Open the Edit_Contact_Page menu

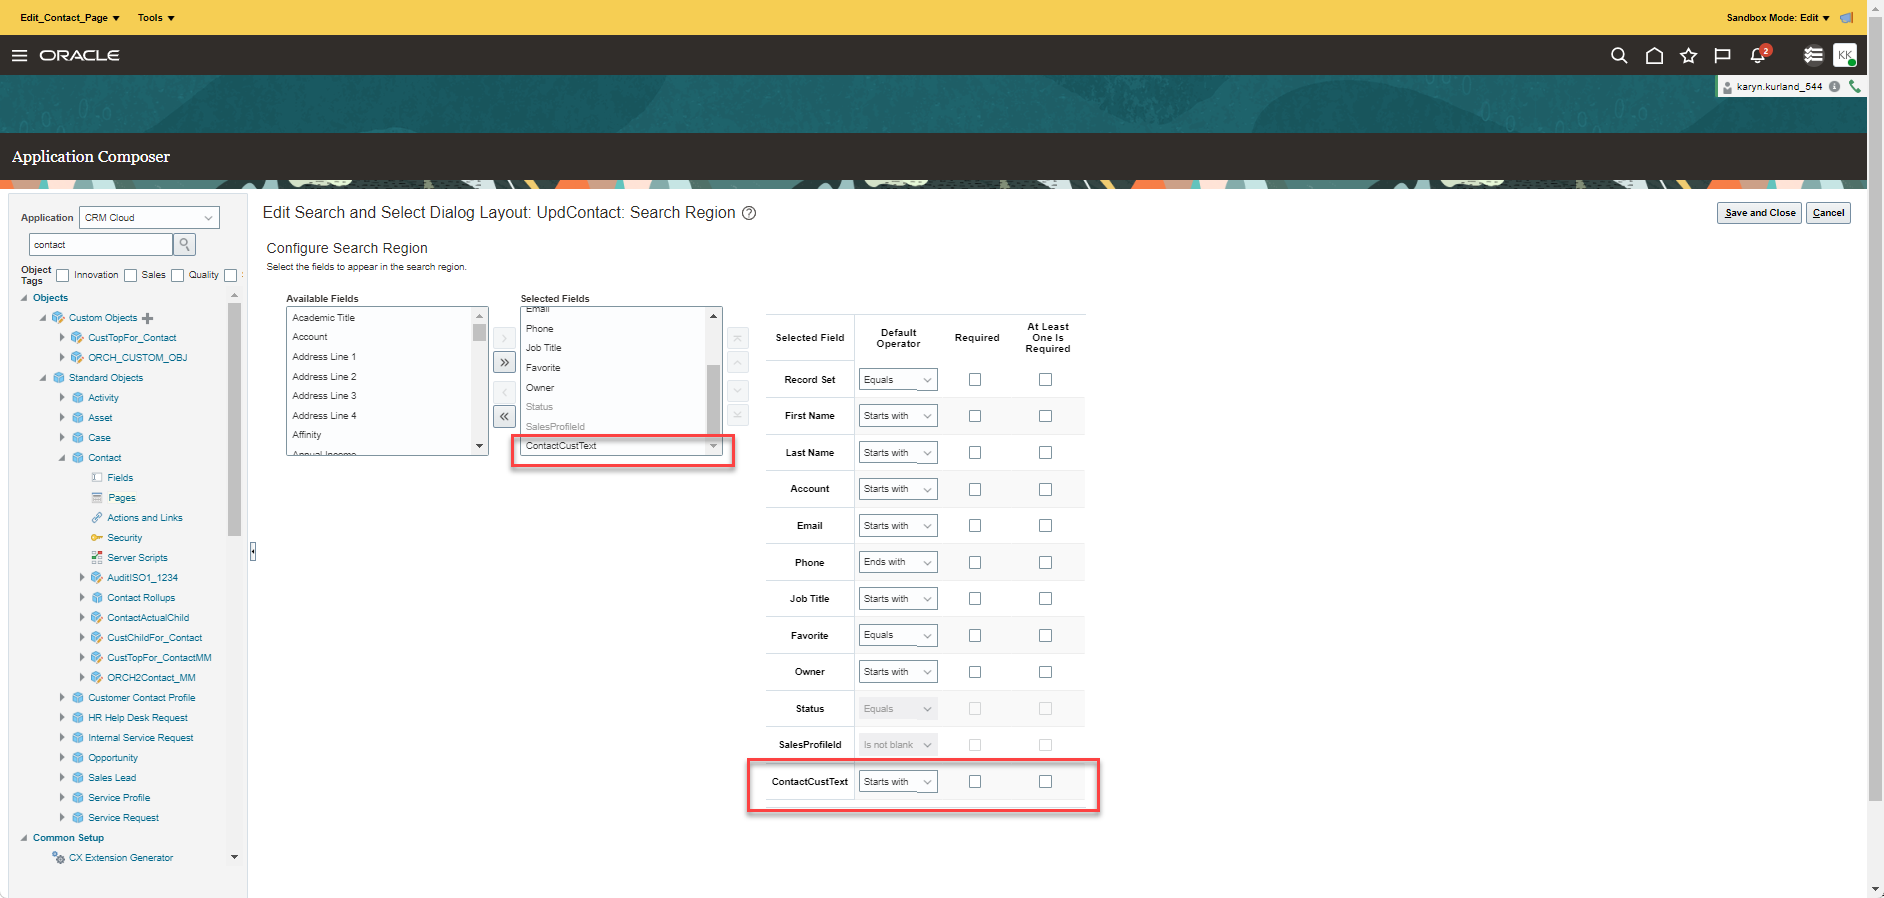pyautogui.click(x=70, y=18)
